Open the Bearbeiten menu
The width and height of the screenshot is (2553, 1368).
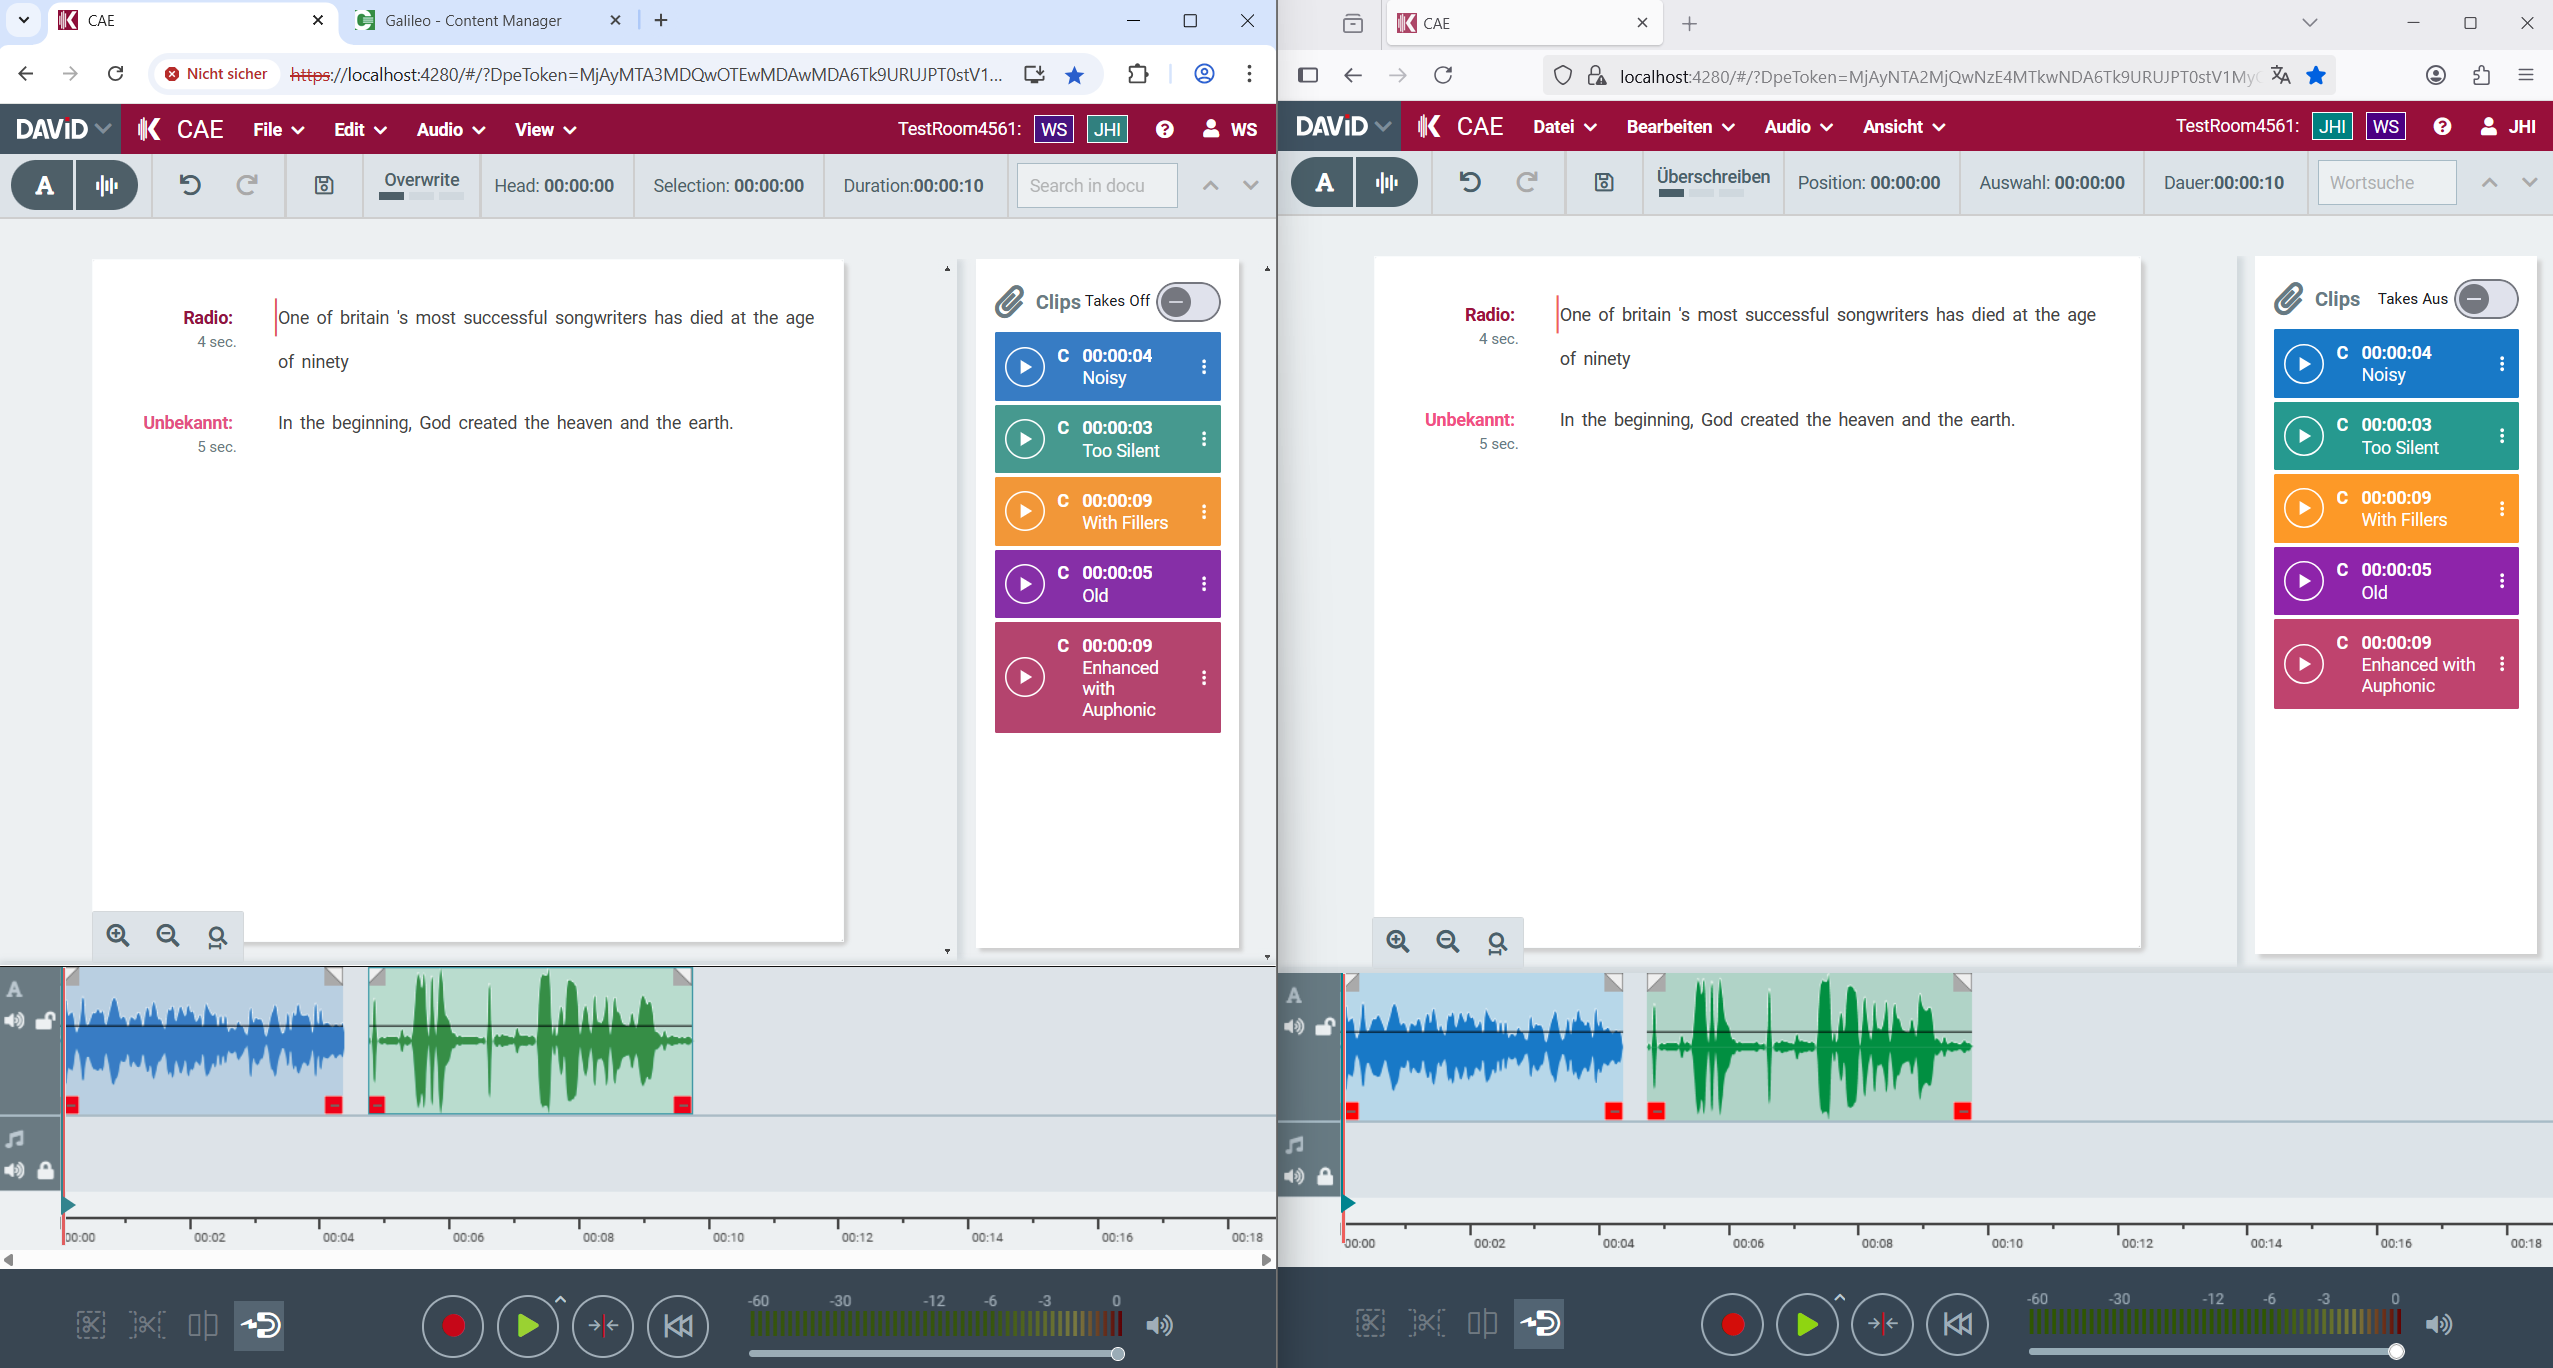click(1679, 127)
